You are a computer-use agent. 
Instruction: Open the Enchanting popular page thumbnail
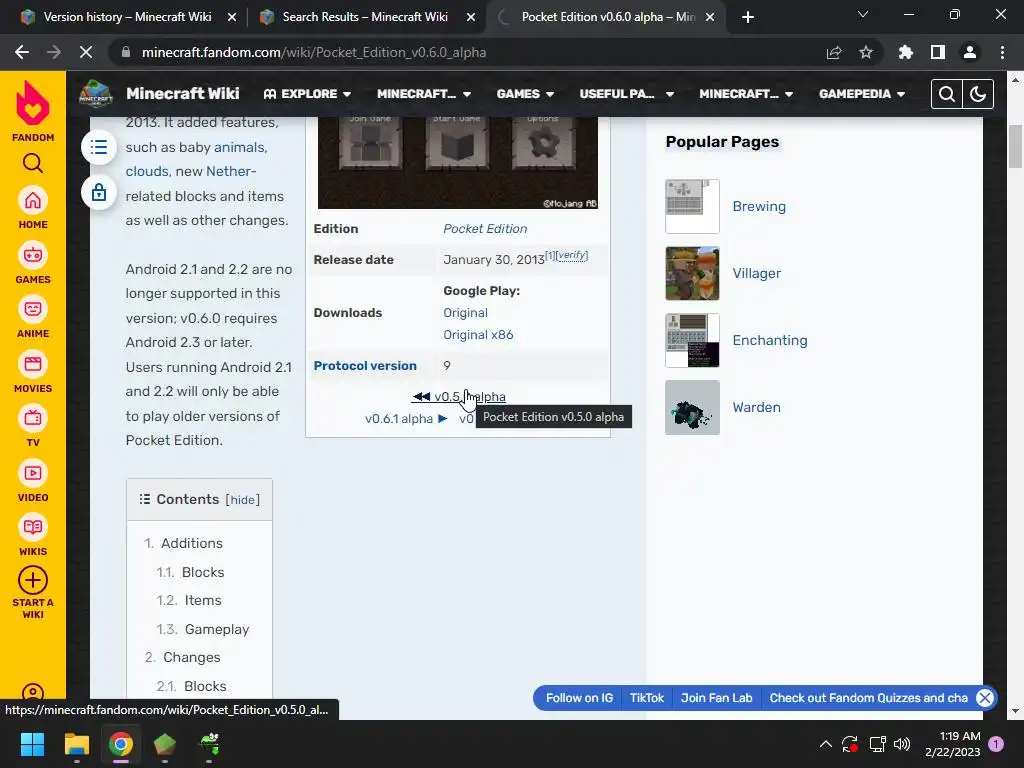(x=692, y=340)
